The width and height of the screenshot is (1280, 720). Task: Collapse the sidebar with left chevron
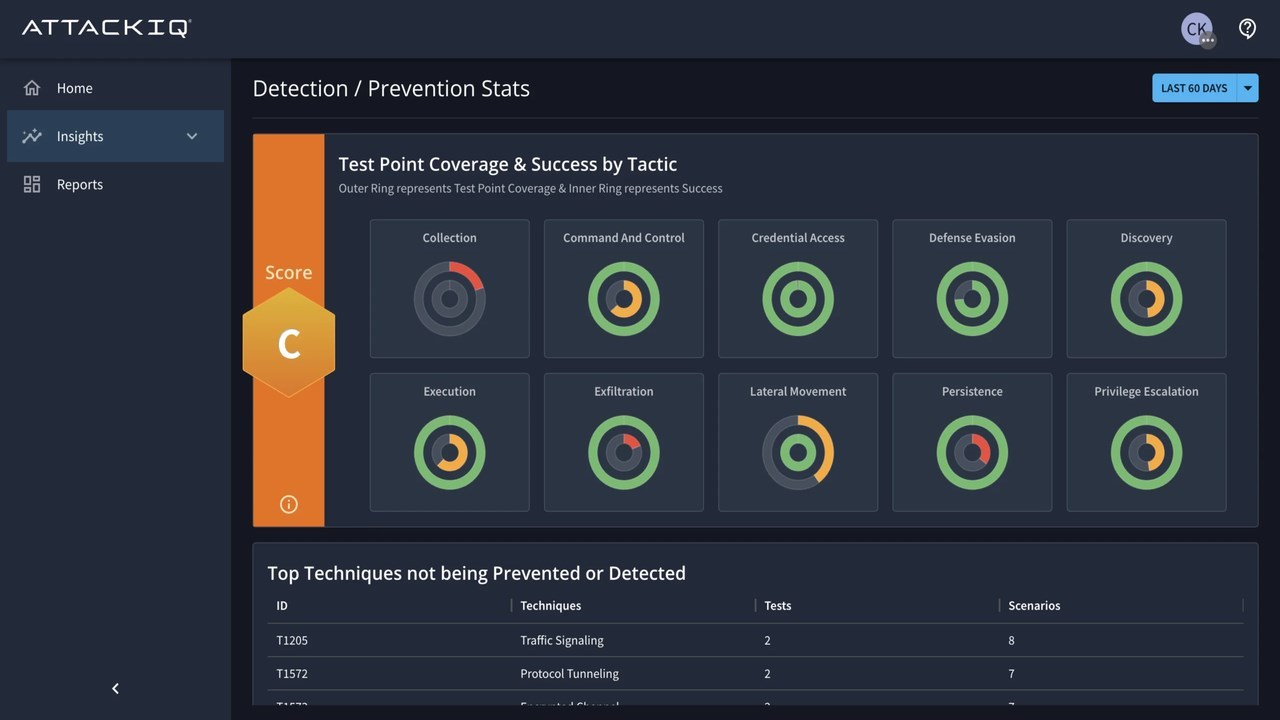coord(115,688)
